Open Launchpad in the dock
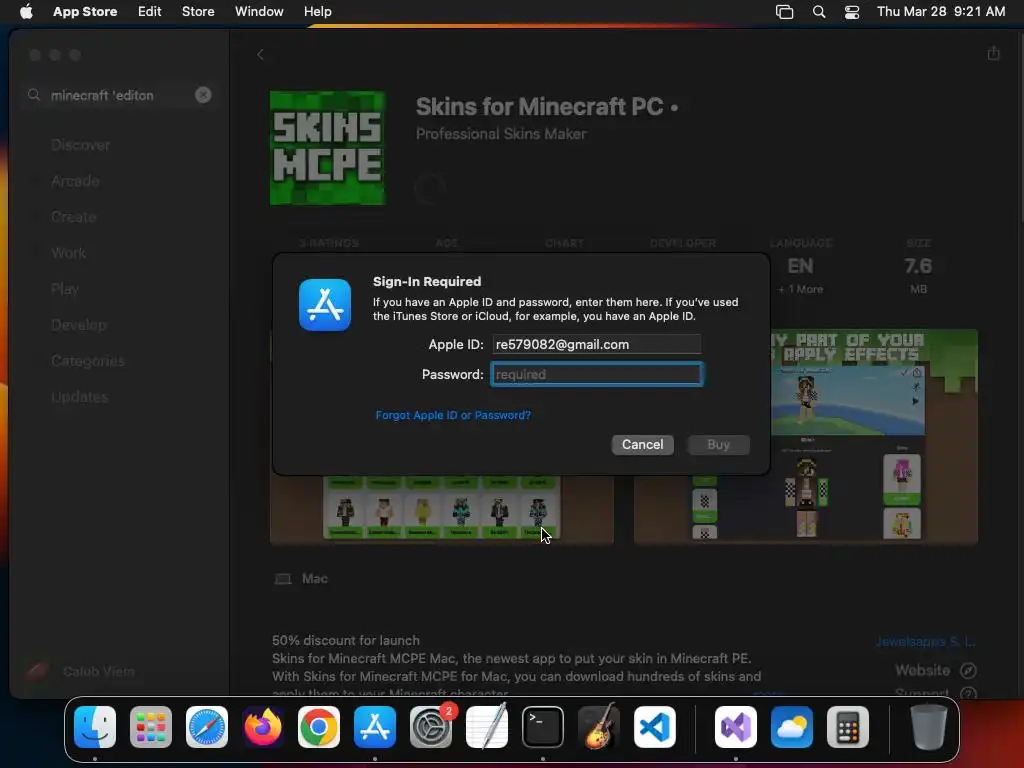 point(151,727)
